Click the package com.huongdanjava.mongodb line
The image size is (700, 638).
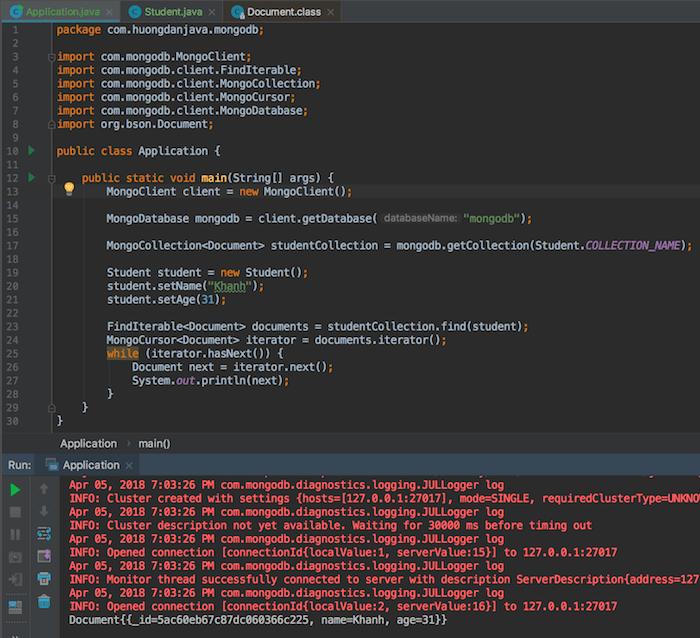pos(160,30)
